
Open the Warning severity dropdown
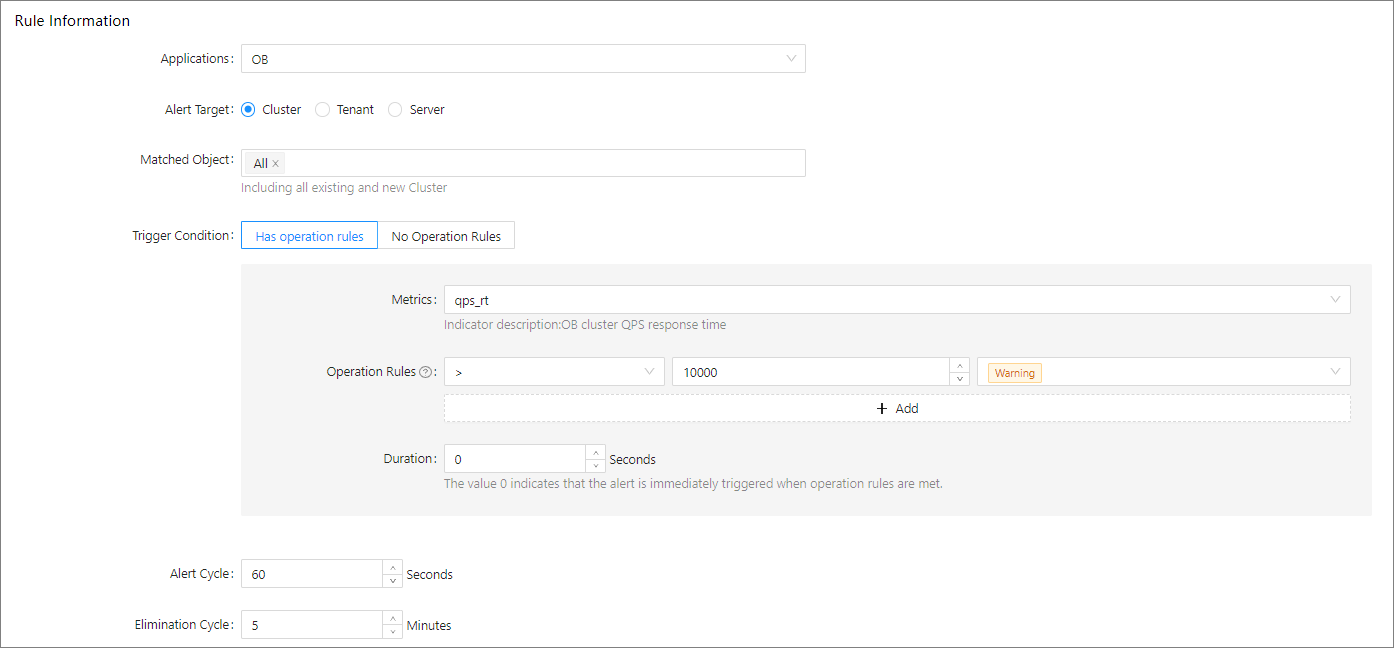click(x=1163, y=372)
